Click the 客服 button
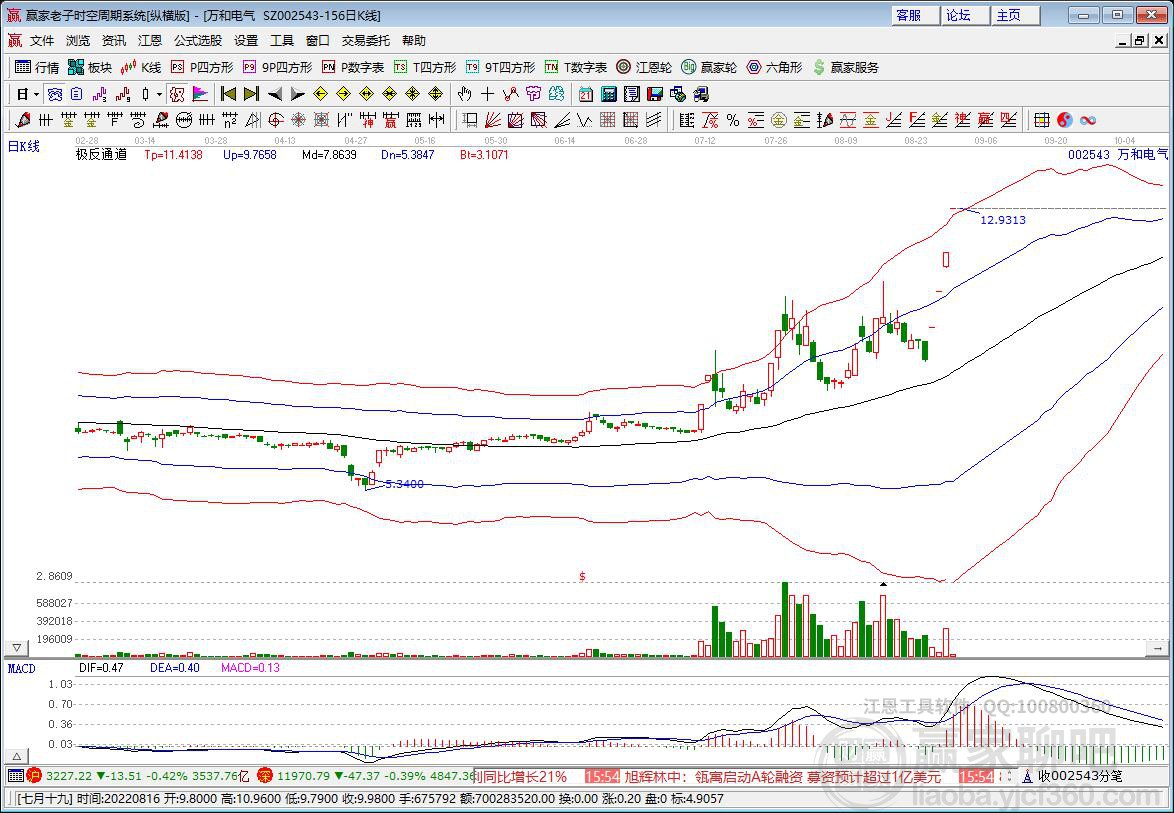Viewport: 1174px width, 813px height. click(916, 15)
